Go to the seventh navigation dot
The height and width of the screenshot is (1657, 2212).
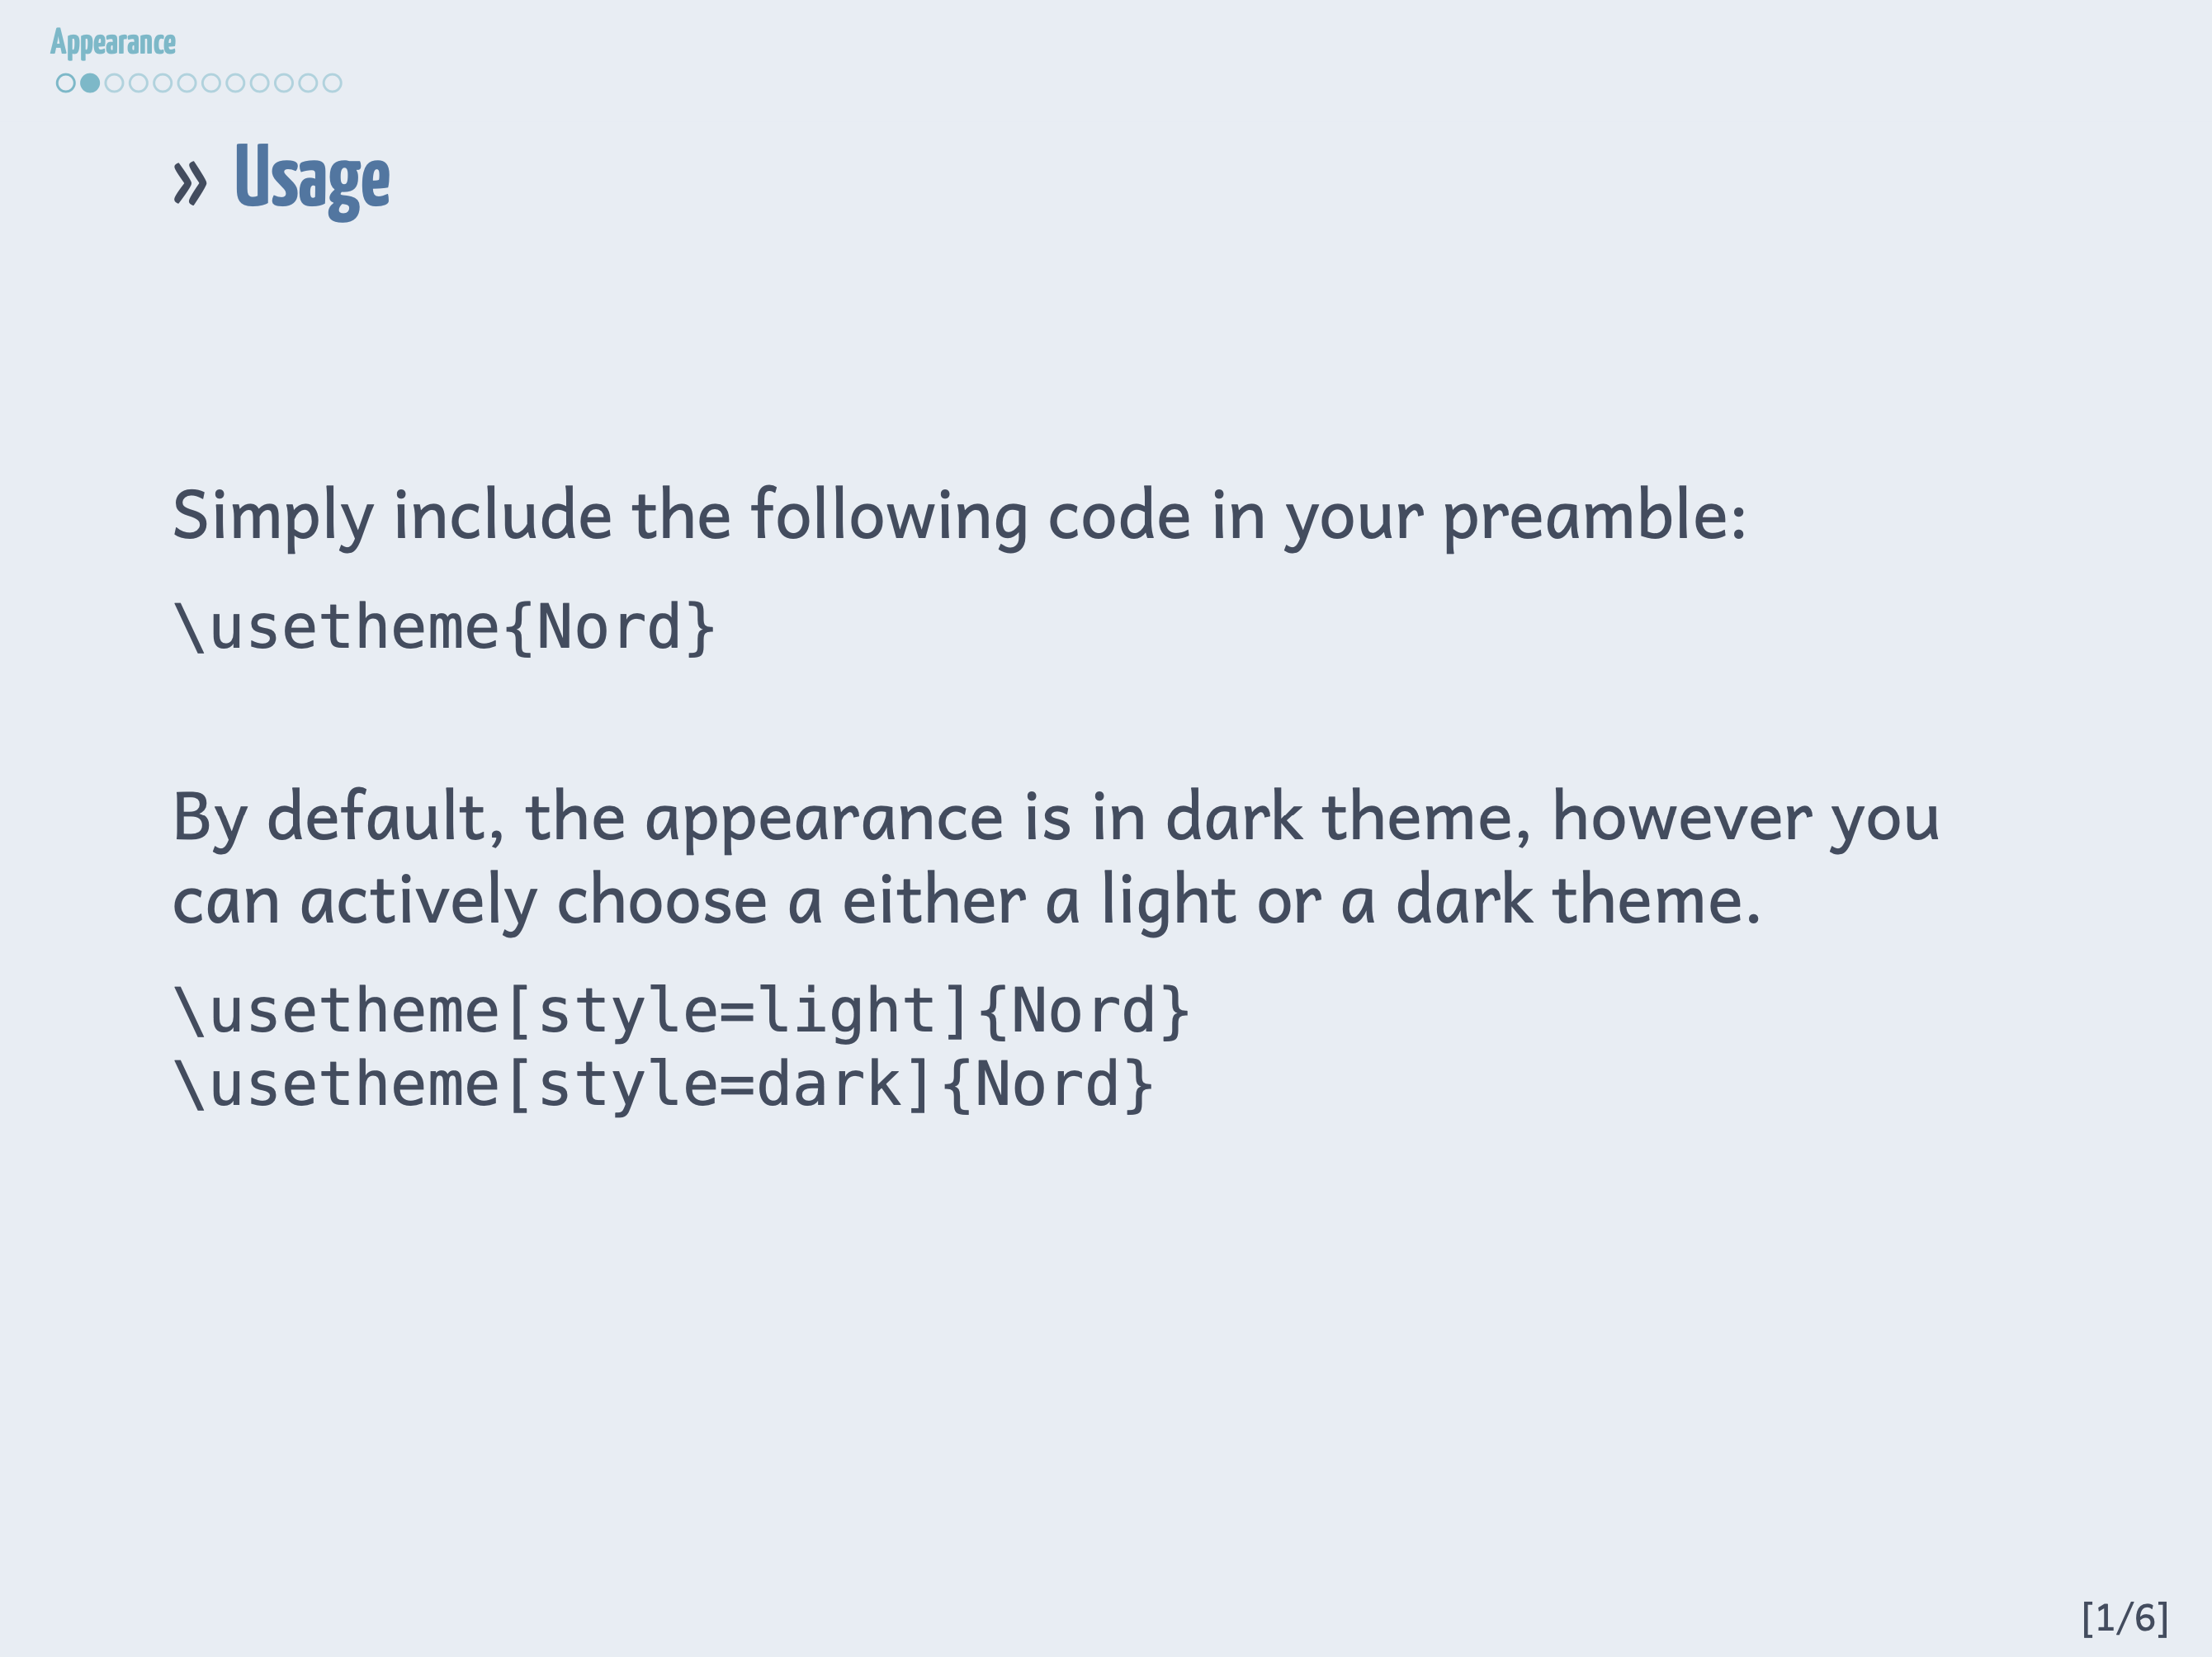coord(211,83)
